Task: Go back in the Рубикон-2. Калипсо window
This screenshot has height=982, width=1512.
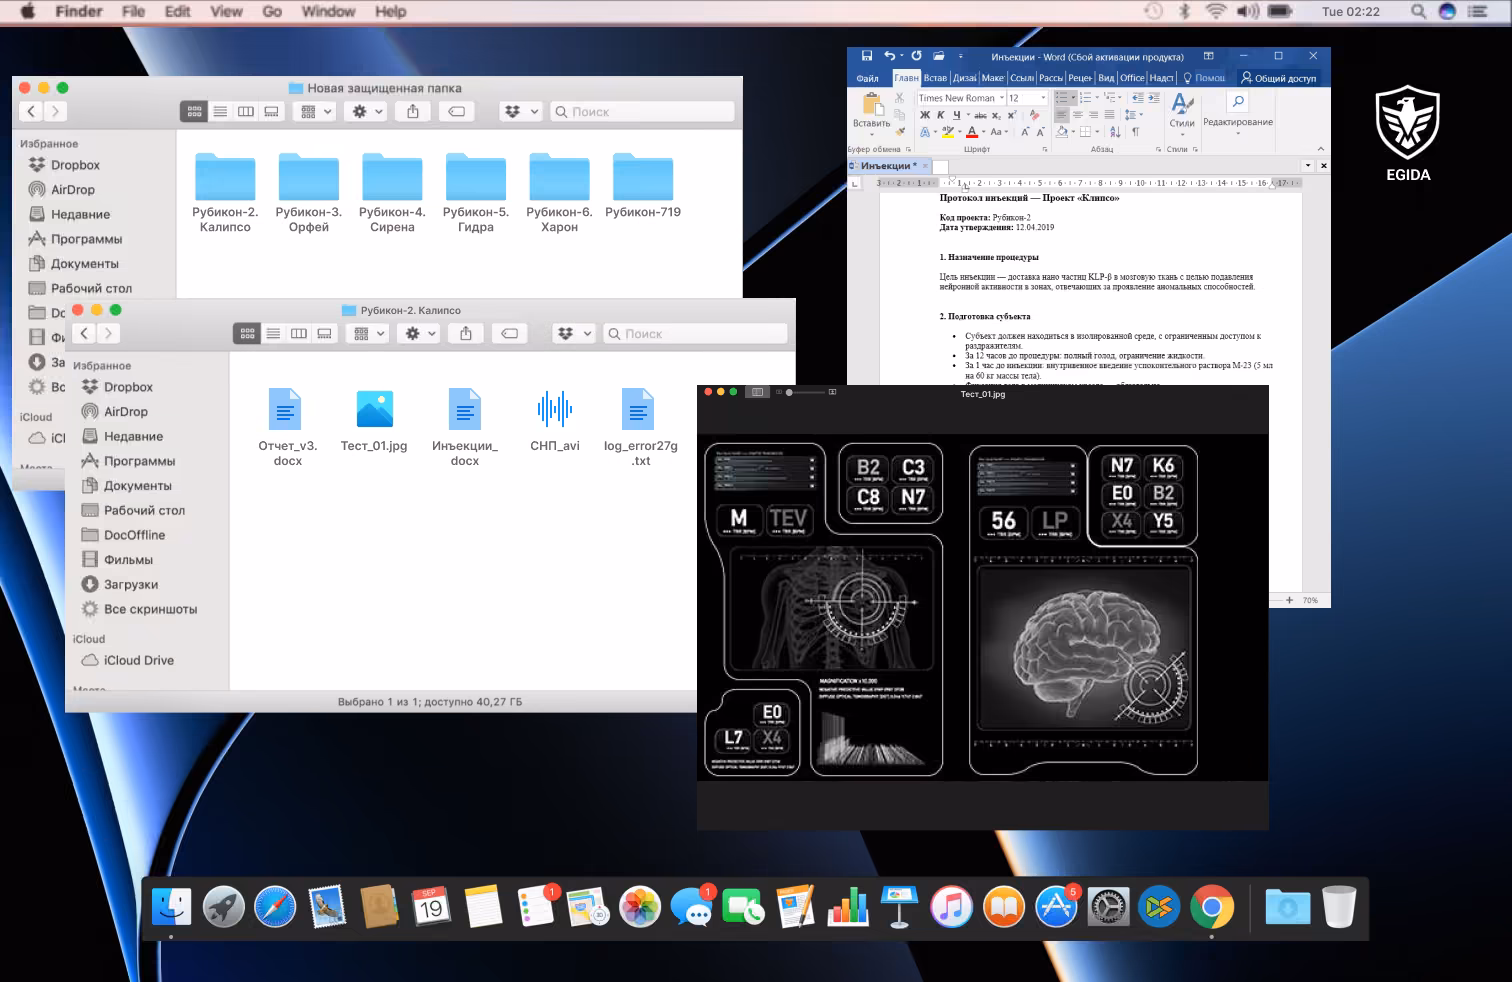Action: (84, 333)
